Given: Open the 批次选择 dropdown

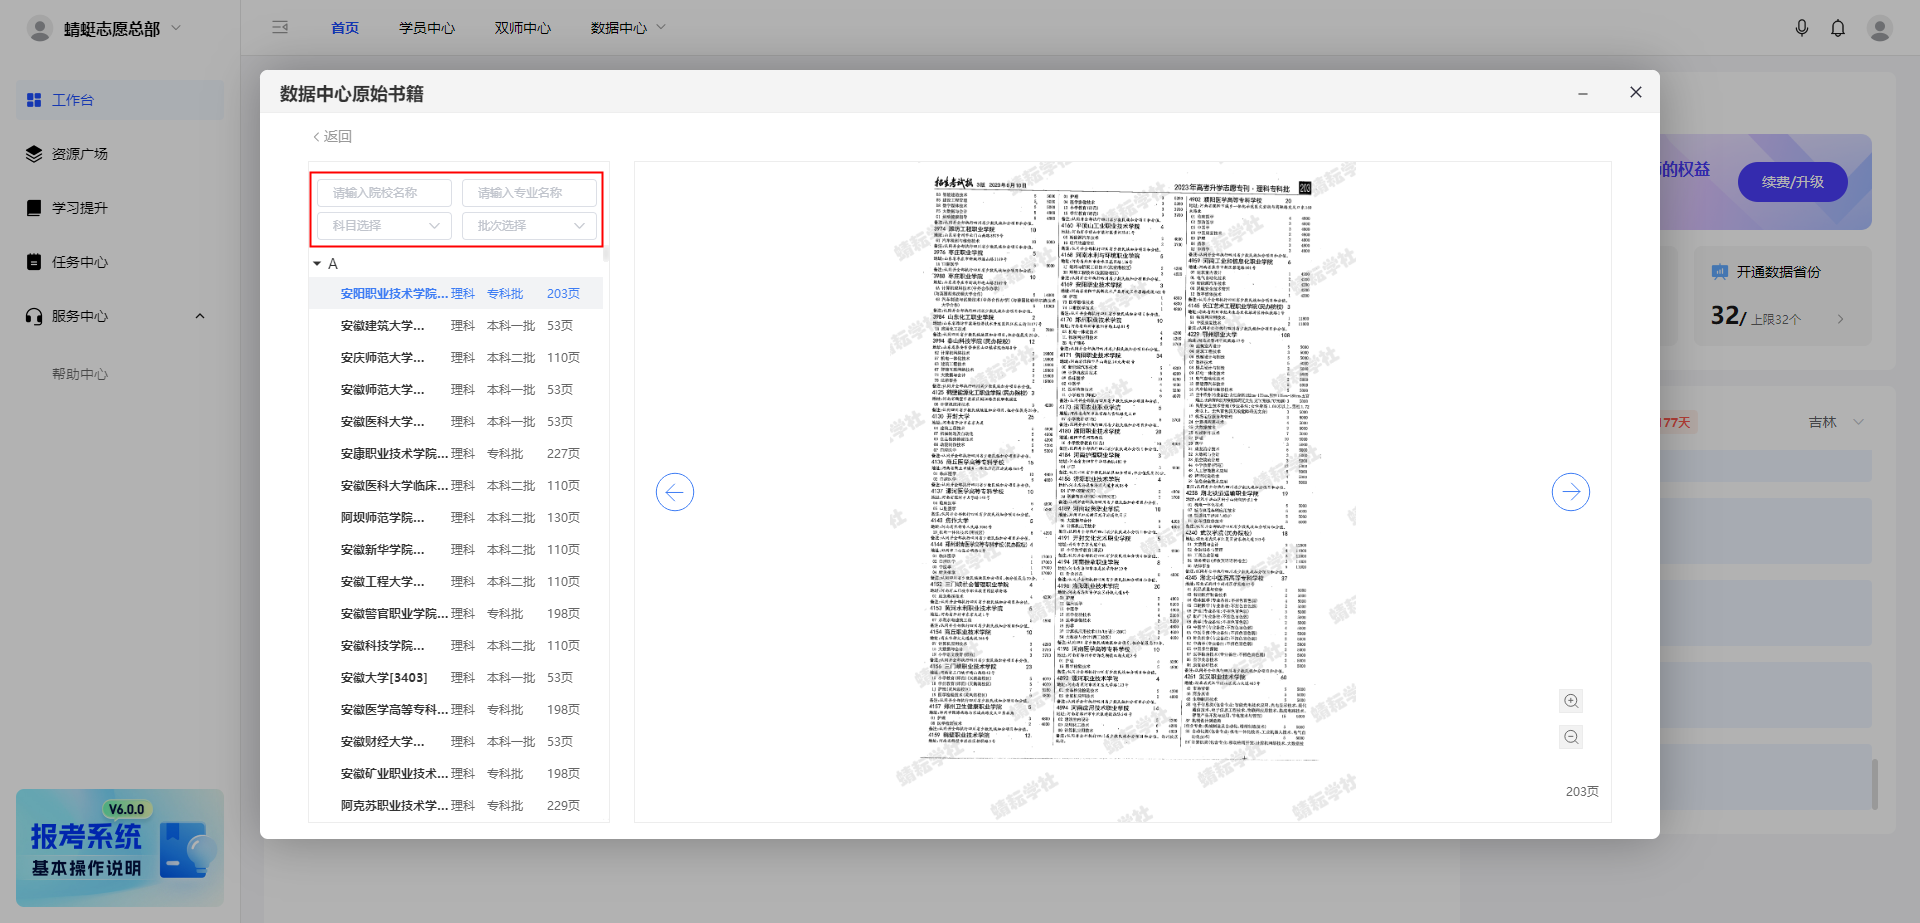Looking at the screenshot, I should tap(529, 226).
